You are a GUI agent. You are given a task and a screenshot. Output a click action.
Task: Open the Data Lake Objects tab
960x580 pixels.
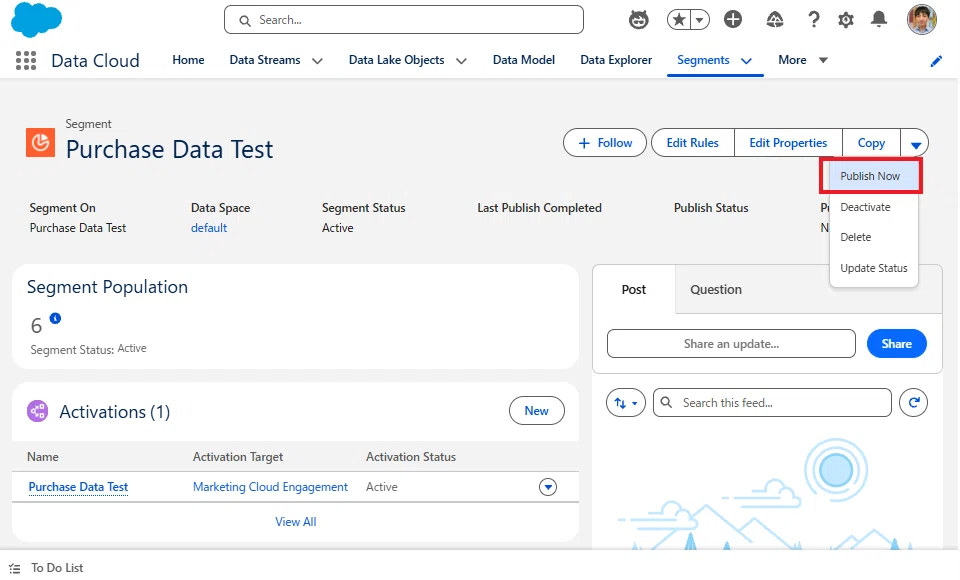click(396, 60)
